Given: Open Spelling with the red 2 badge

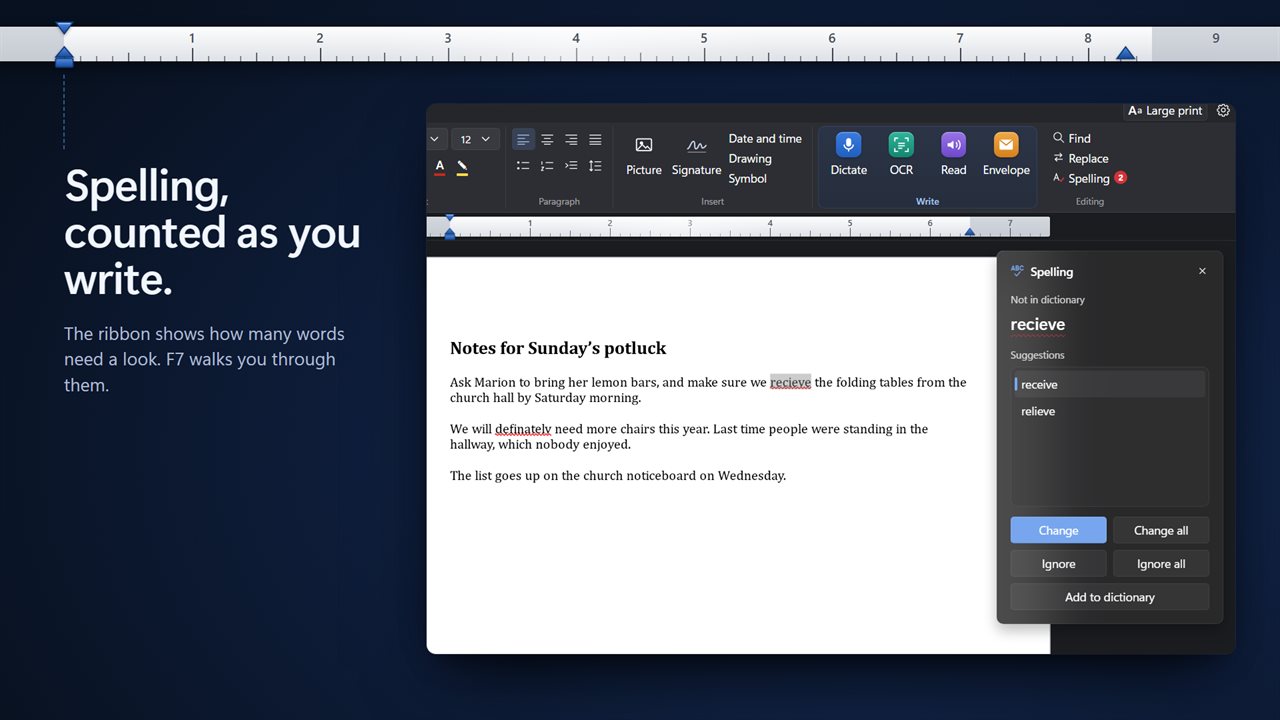Looking at the screenshot, I should (1090, 178).
